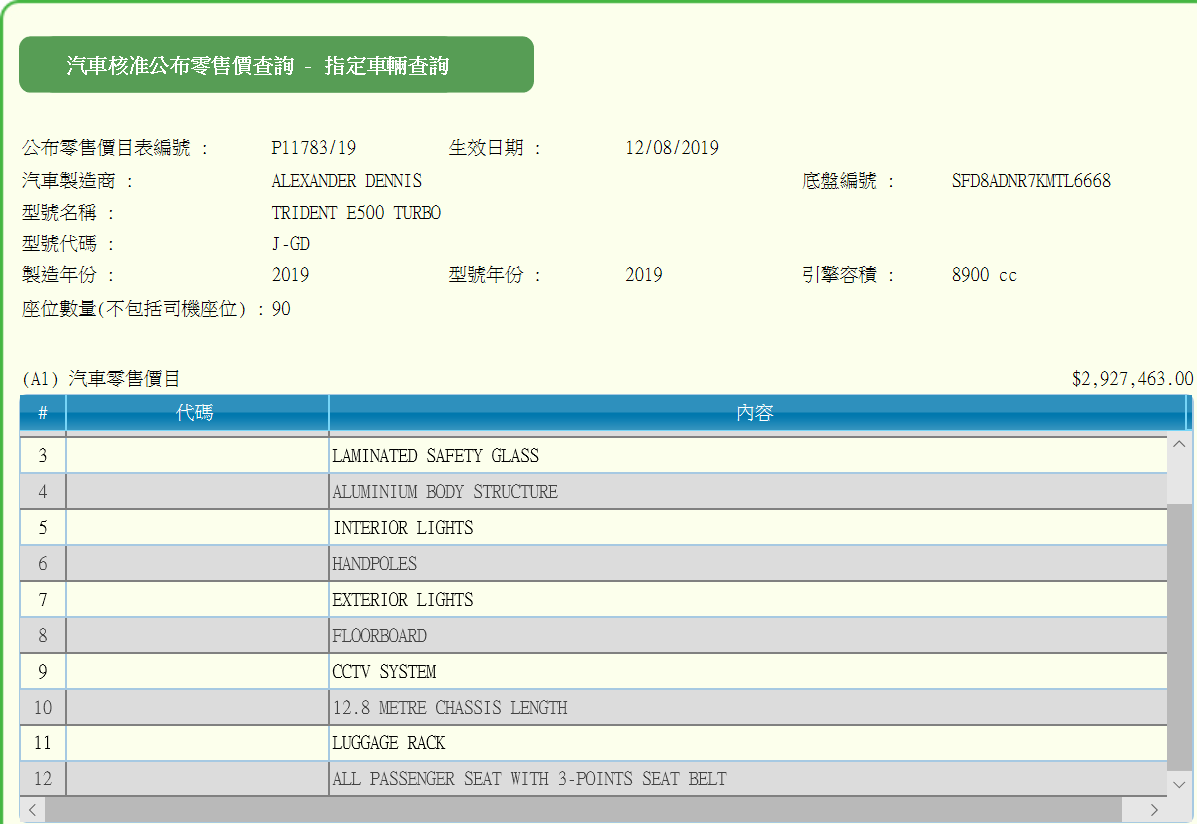Select the 'FLOORBOARD' row
This screenshot has height=824, width=1197.
click(x=594, y=635)
